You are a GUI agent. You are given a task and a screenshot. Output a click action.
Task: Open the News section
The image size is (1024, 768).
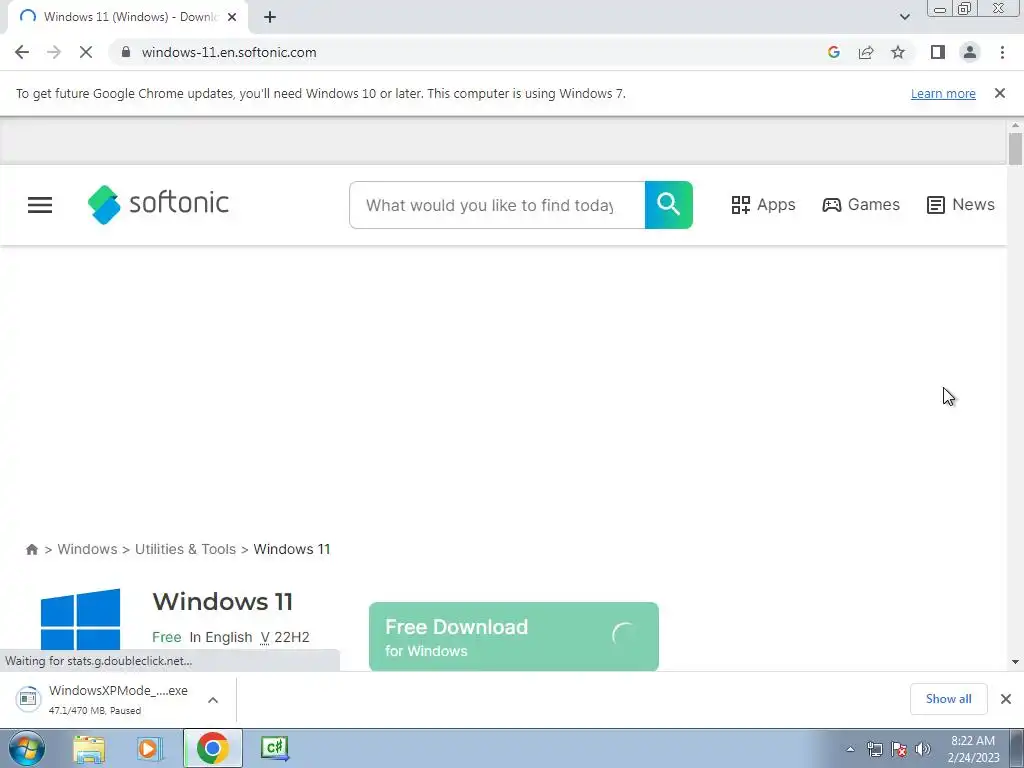(961, 204)
